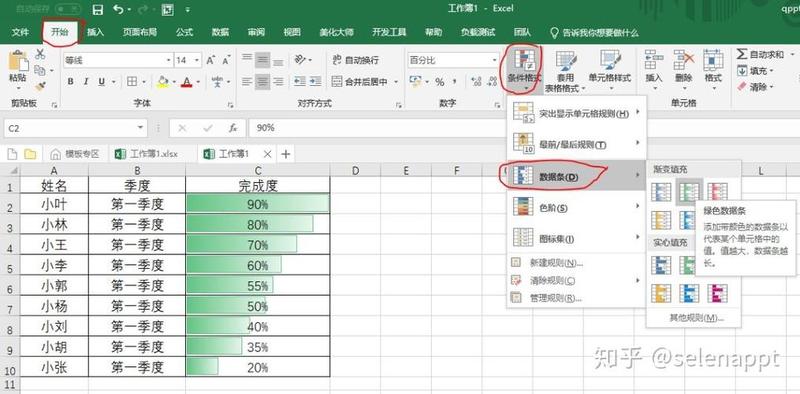Toggle Italic formatting button

pyautogui.click(x=86, y=82)
